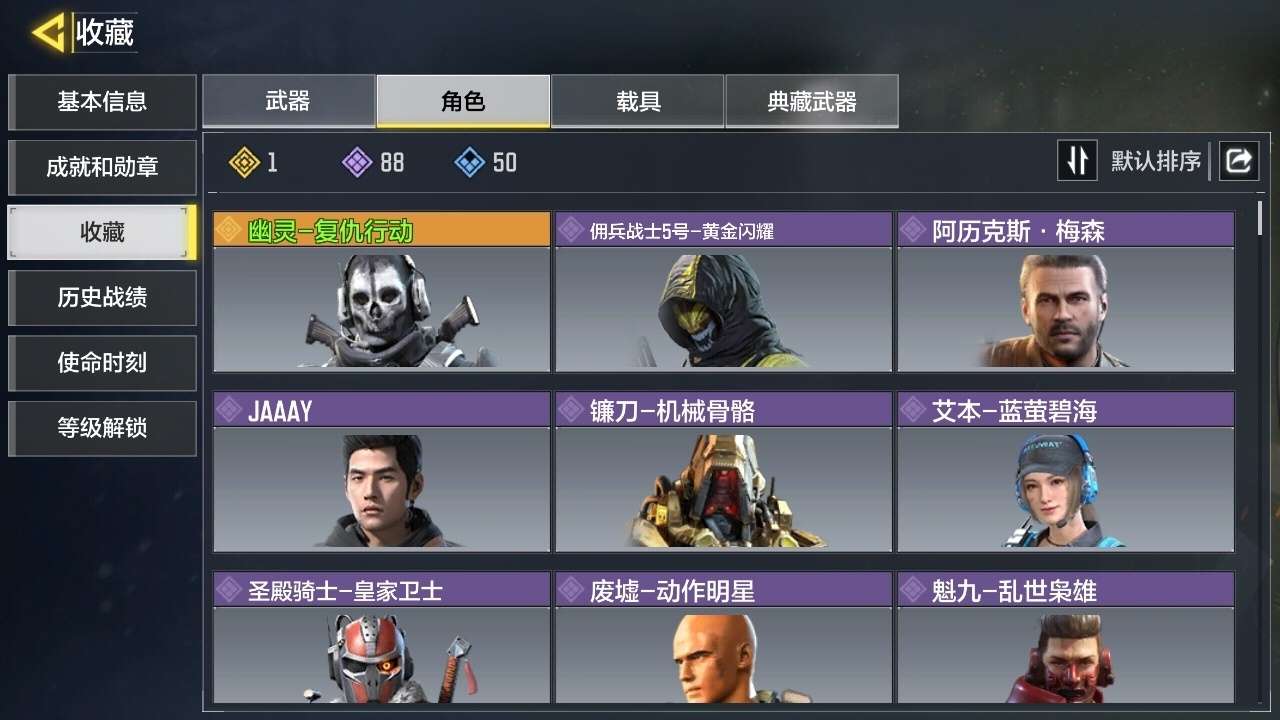Open 基本信息 in the sidebar
Image resolution: width=1280 pixels, height=720 pixels.
tap(102, 101)
